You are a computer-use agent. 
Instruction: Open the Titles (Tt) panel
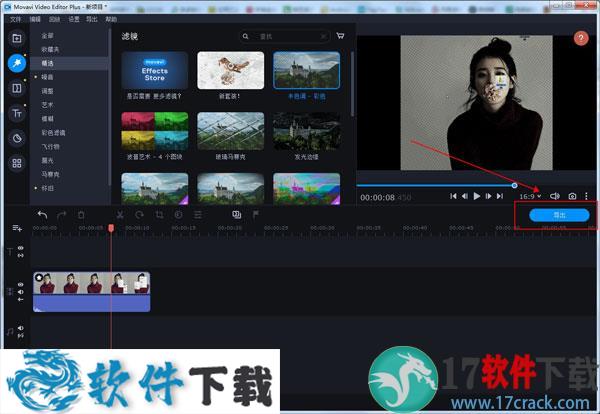coord(17,113)
